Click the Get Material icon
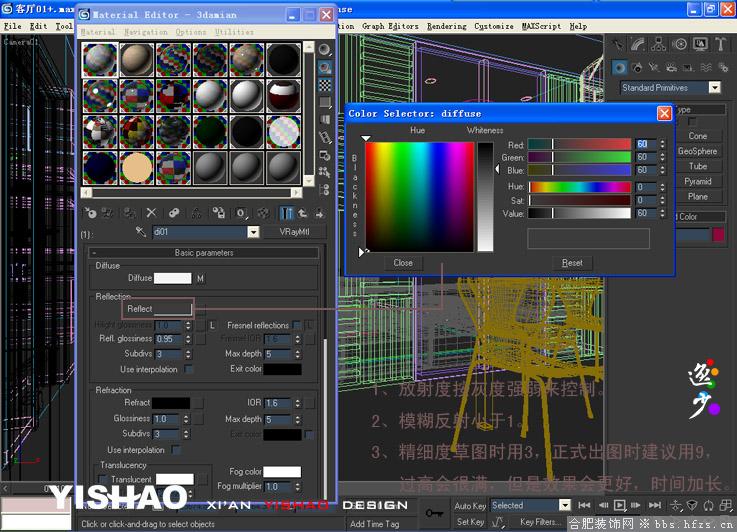737x532 pixels. (90, 213)
